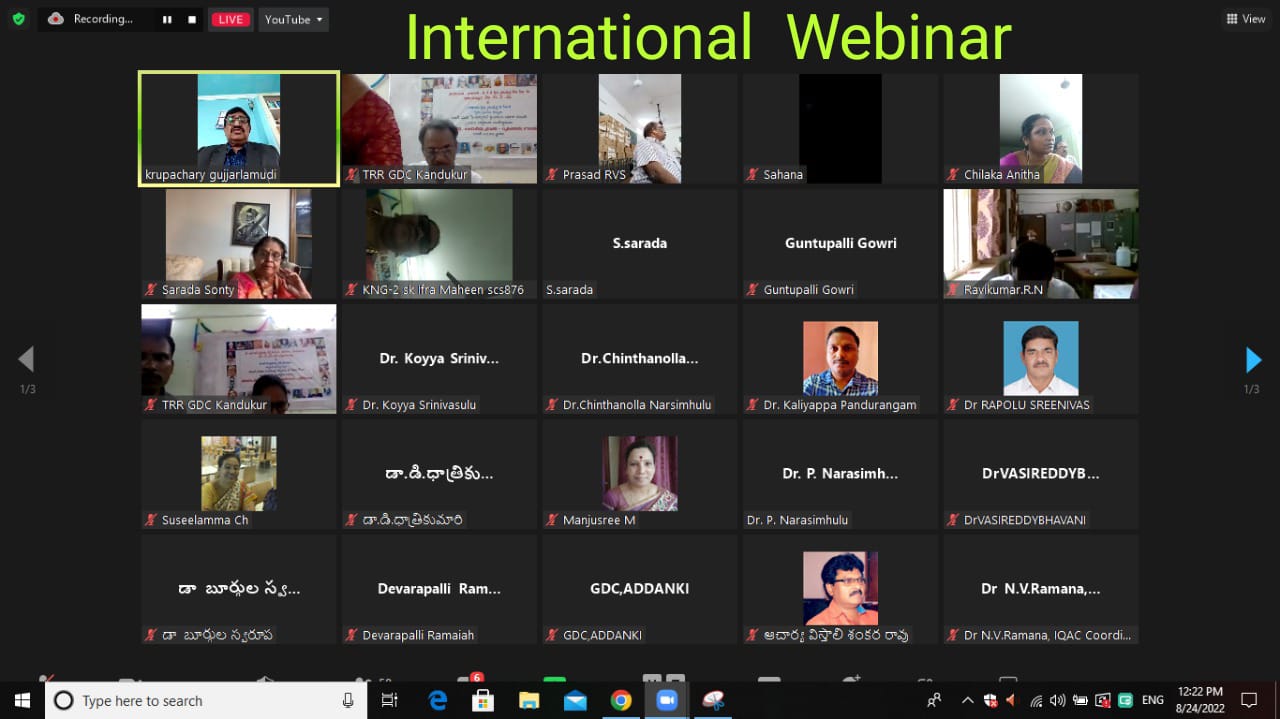Expand the hidden system tray icons
Viewport: 1280px width, 719px height.
967,700
